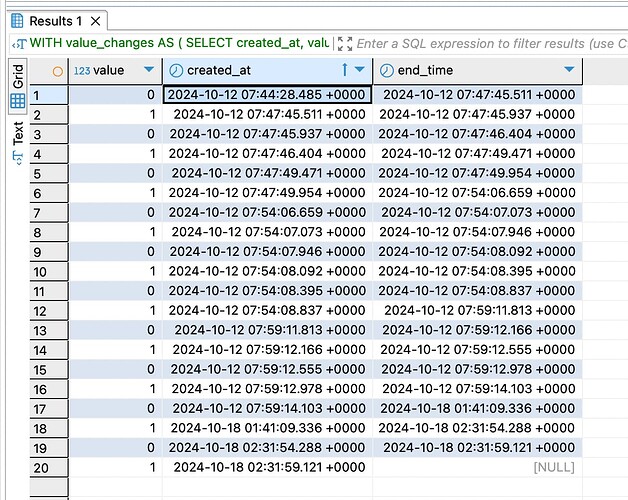Select the created_at column header
Image resolution: width=628 pixels, height=500 pixels.
(x=268, y=71)
